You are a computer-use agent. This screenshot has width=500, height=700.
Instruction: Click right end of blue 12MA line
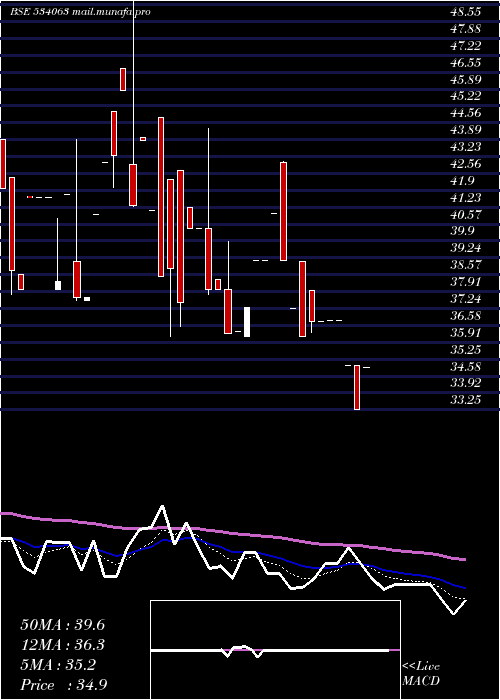pyautogui.click(x=464, y=588)
